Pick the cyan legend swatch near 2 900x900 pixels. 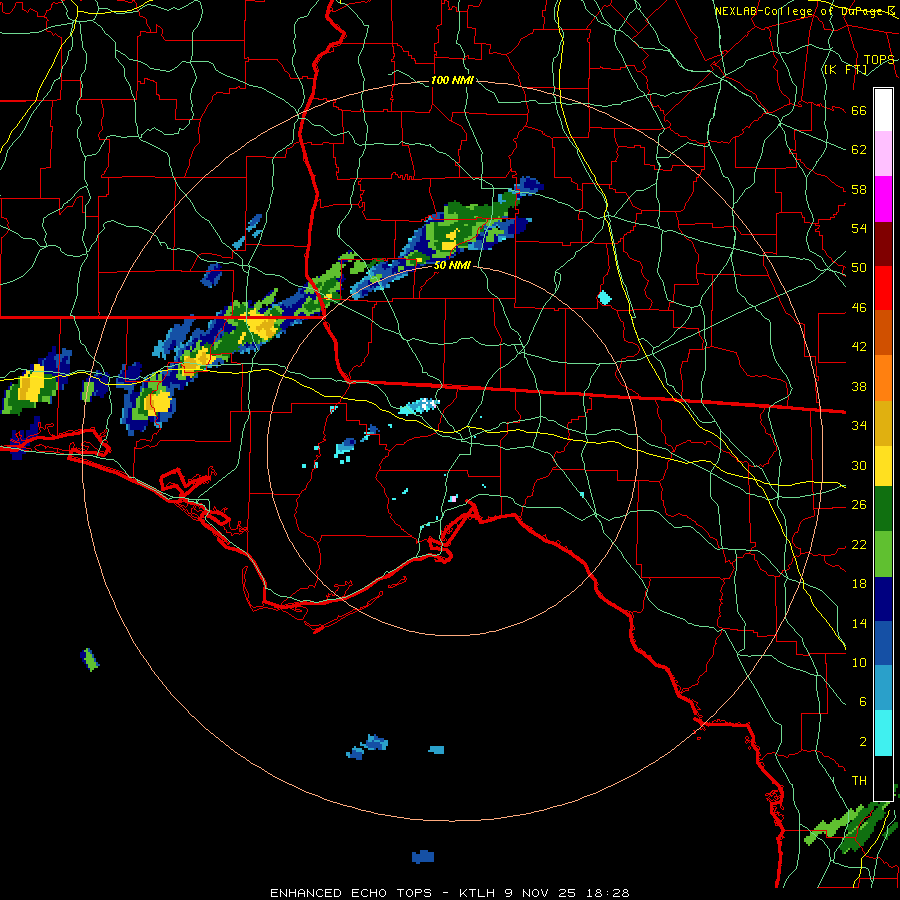883,732
